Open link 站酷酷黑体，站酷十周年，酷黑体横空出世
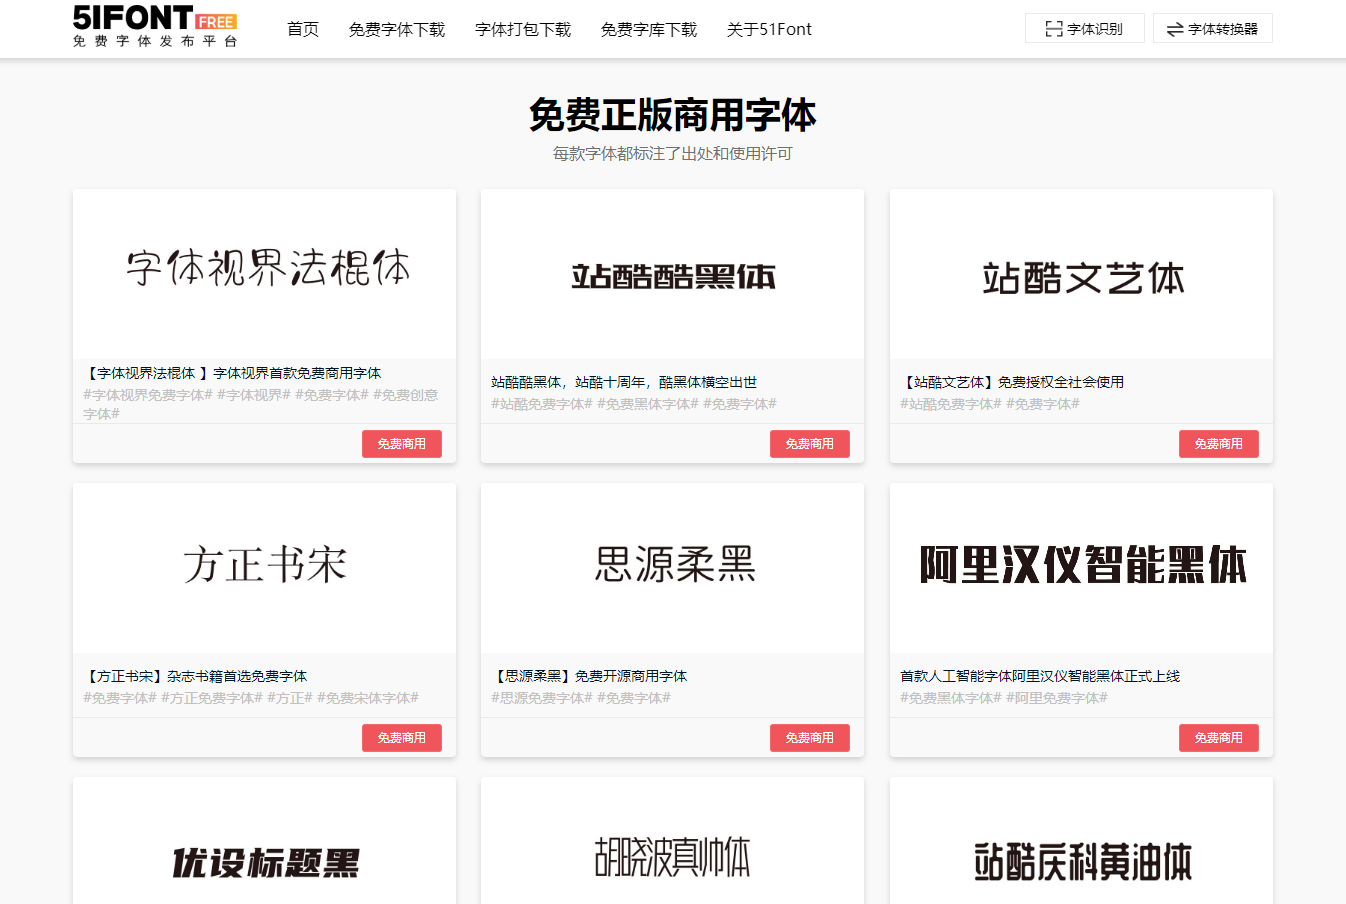The width and height of the screenshot is (1346, 904). point(624,382)
